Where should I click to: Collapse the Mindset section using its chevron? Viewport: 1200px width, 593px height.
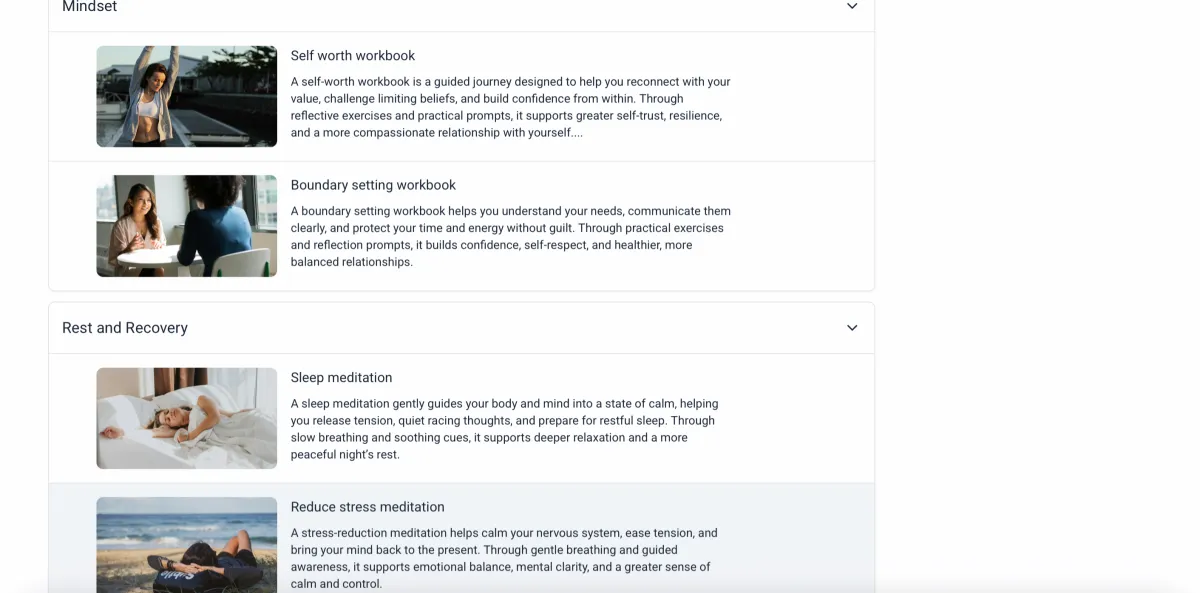(x=852, y=6)
